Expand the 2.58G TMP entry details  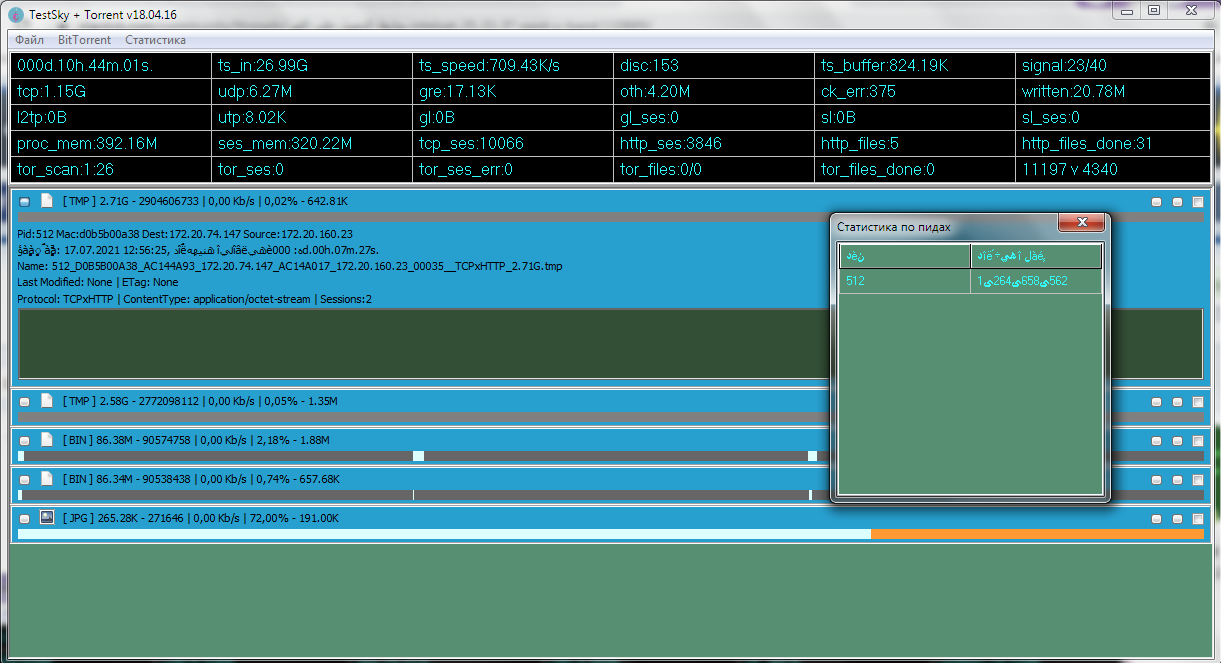25,402
